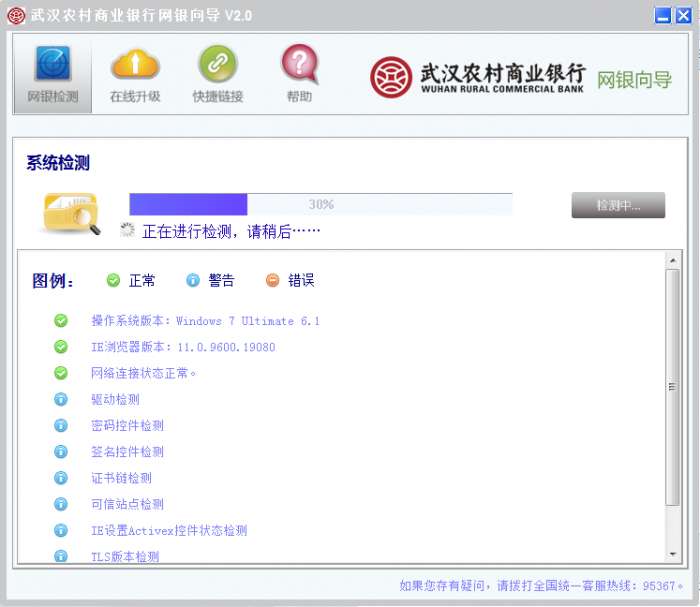
Task: Click green check icon for 网络连接状态正常
Action: click(x=61, y=373)
